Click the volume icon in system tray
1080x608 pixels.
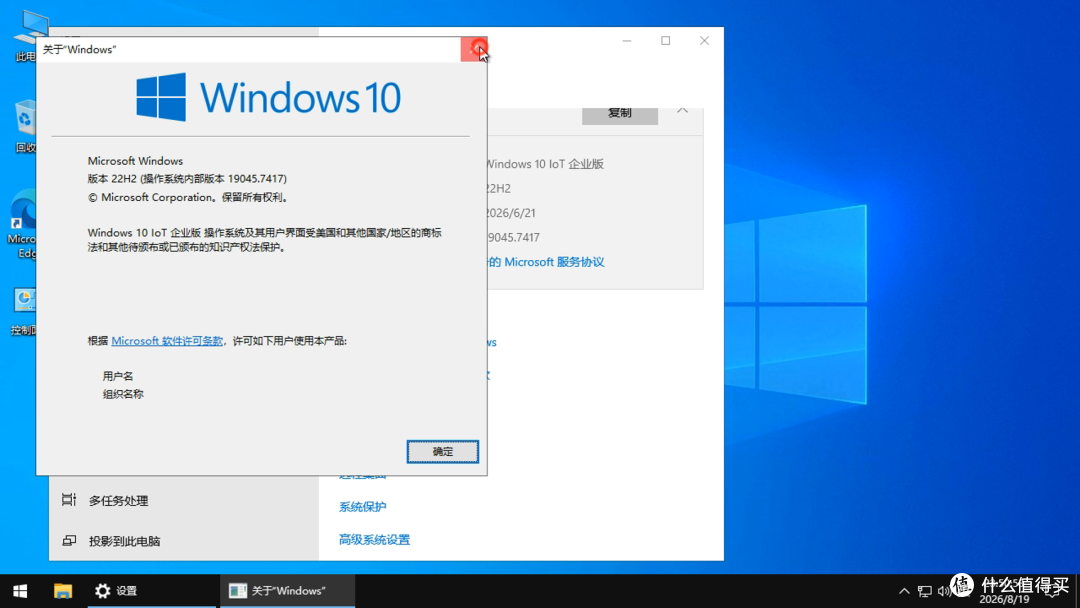click(944, 591)
